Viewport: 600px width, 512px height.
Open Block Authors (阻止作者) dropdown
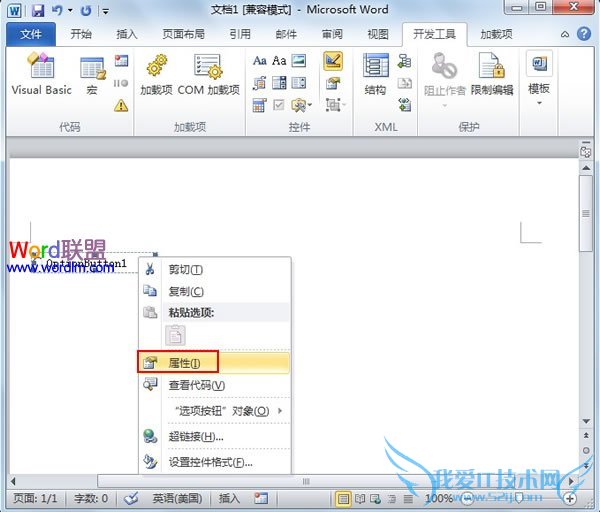click(x=445, y=80)
